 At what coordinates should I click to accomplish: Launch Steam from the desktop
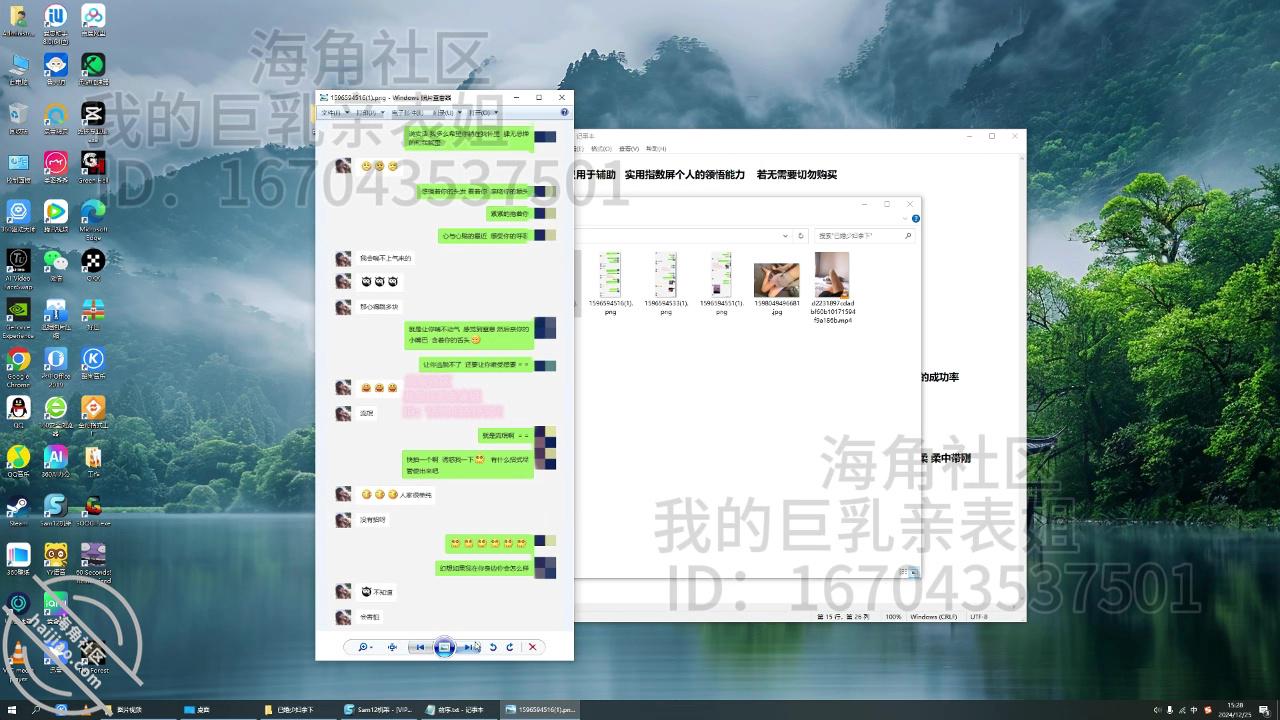point(18,505)
